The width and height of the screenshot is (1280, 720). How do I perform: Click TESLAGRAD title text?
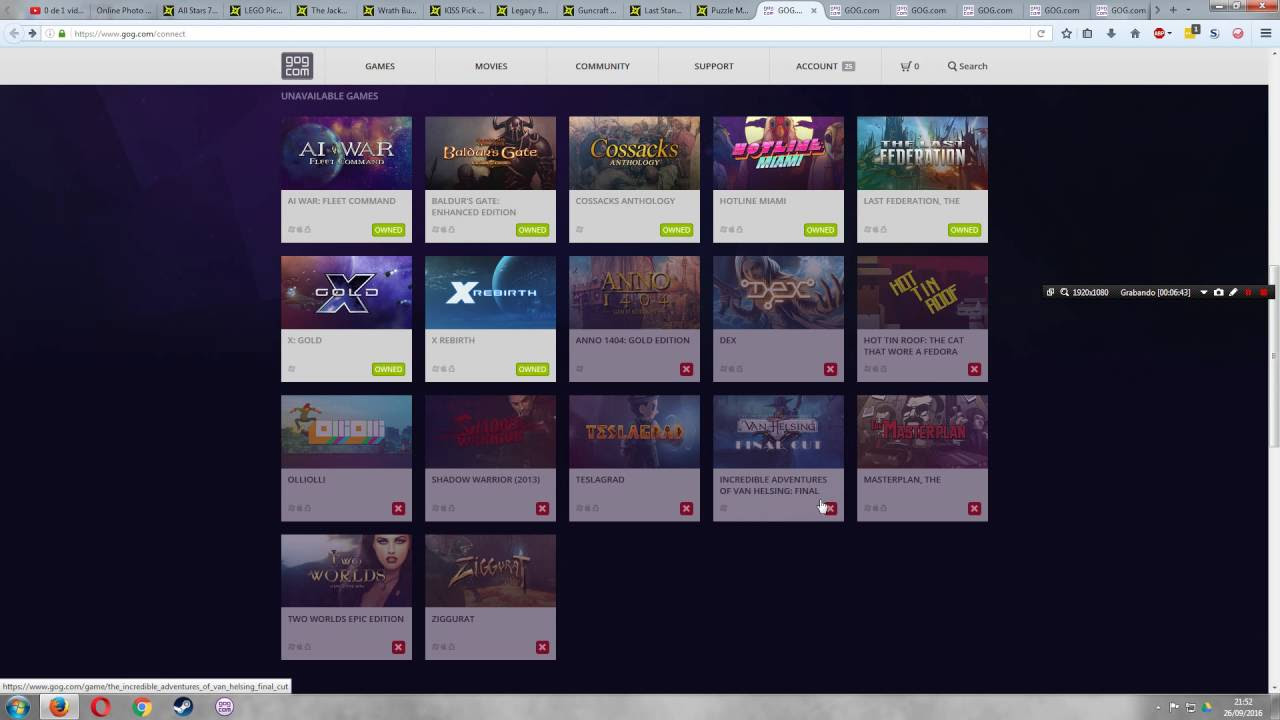600,479
